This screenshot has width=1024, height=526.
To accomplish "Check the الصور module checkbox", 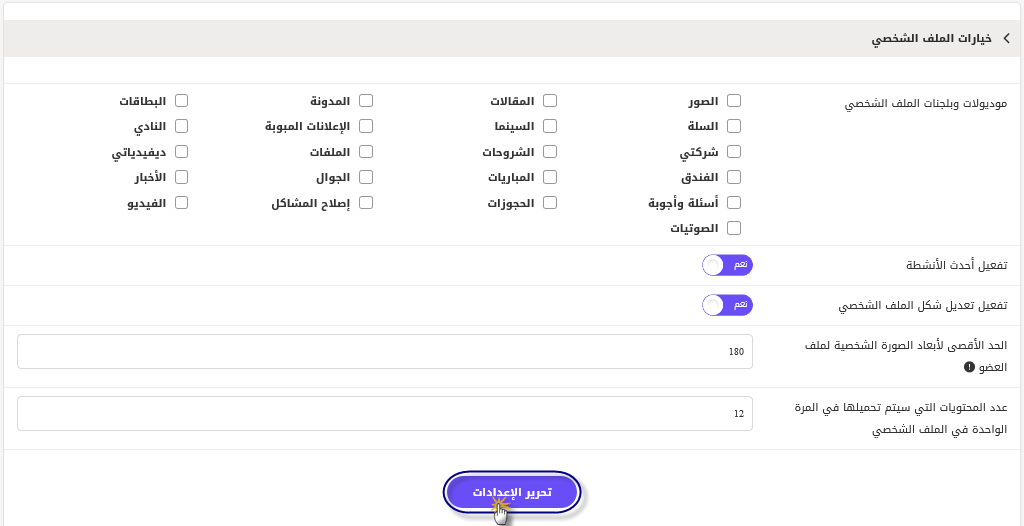I will point(734,101).
